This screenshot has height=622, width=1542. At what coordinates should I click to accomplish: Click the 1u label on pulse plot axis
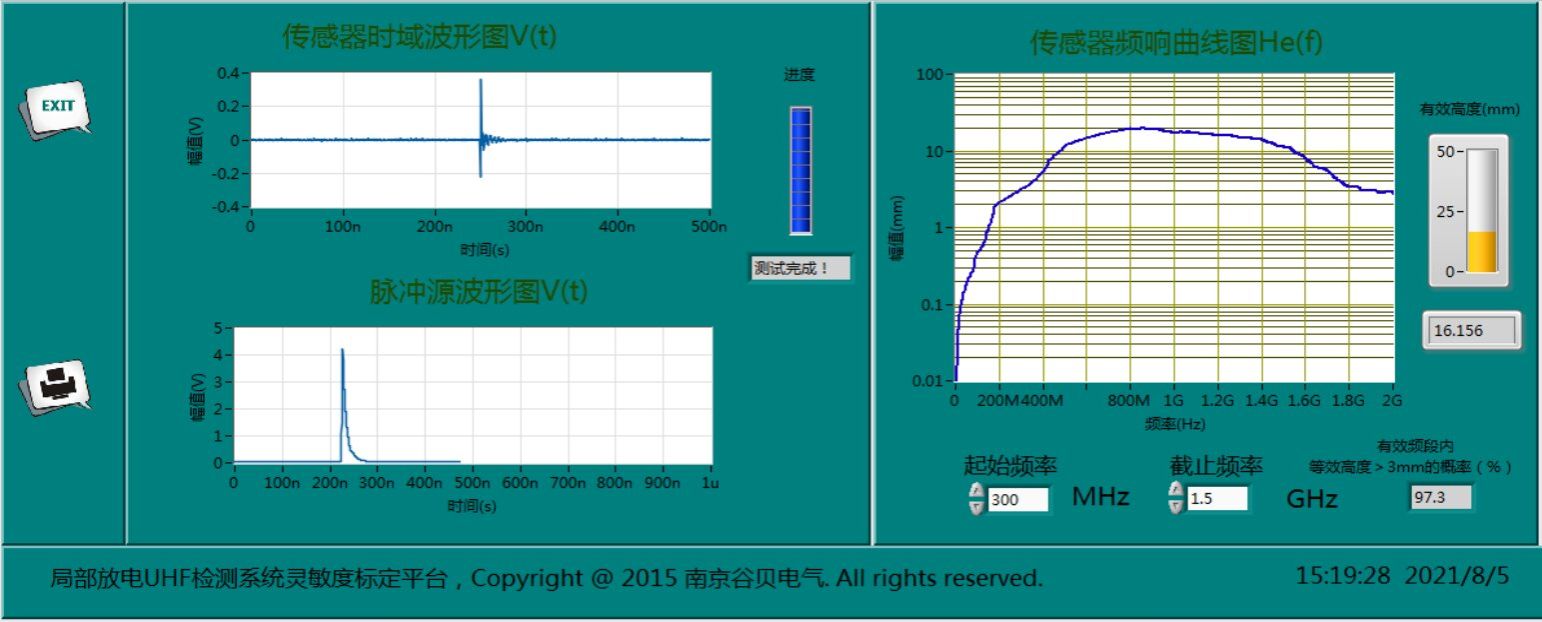711,482
